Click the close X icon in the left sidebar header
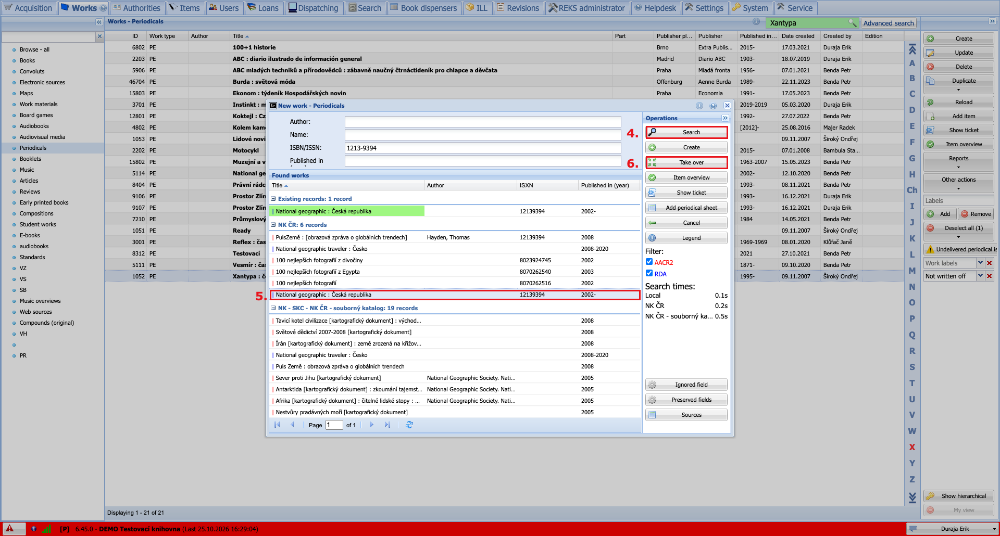 [x=99, y=37]
